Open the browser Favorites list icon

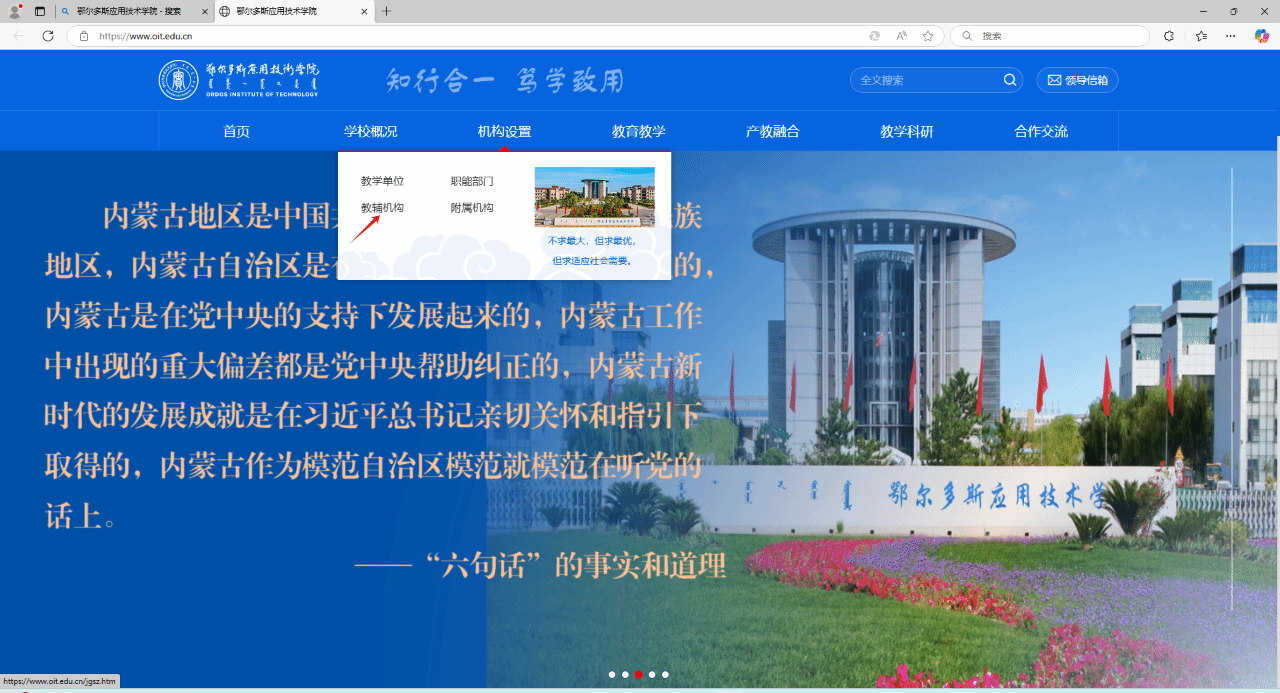tap(1201, 36)
